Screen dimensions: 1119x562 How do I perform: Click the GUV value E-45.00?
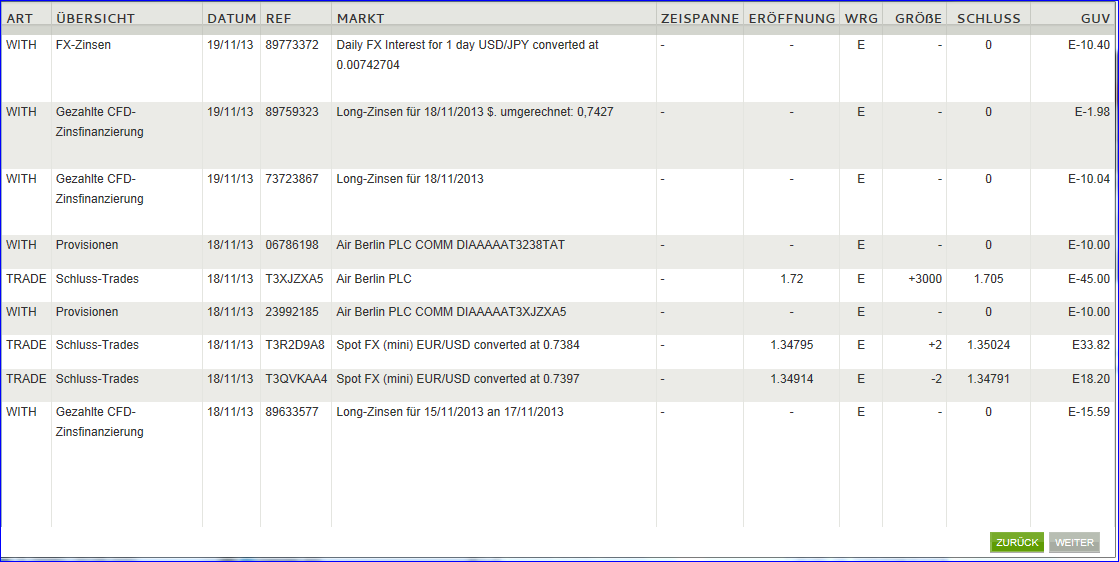click(x=1089, y=279)
